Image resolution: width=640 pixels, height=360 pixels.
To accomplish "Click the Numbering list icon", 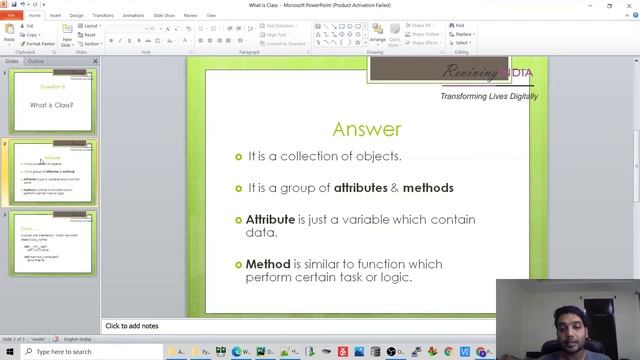I will 213,29.
